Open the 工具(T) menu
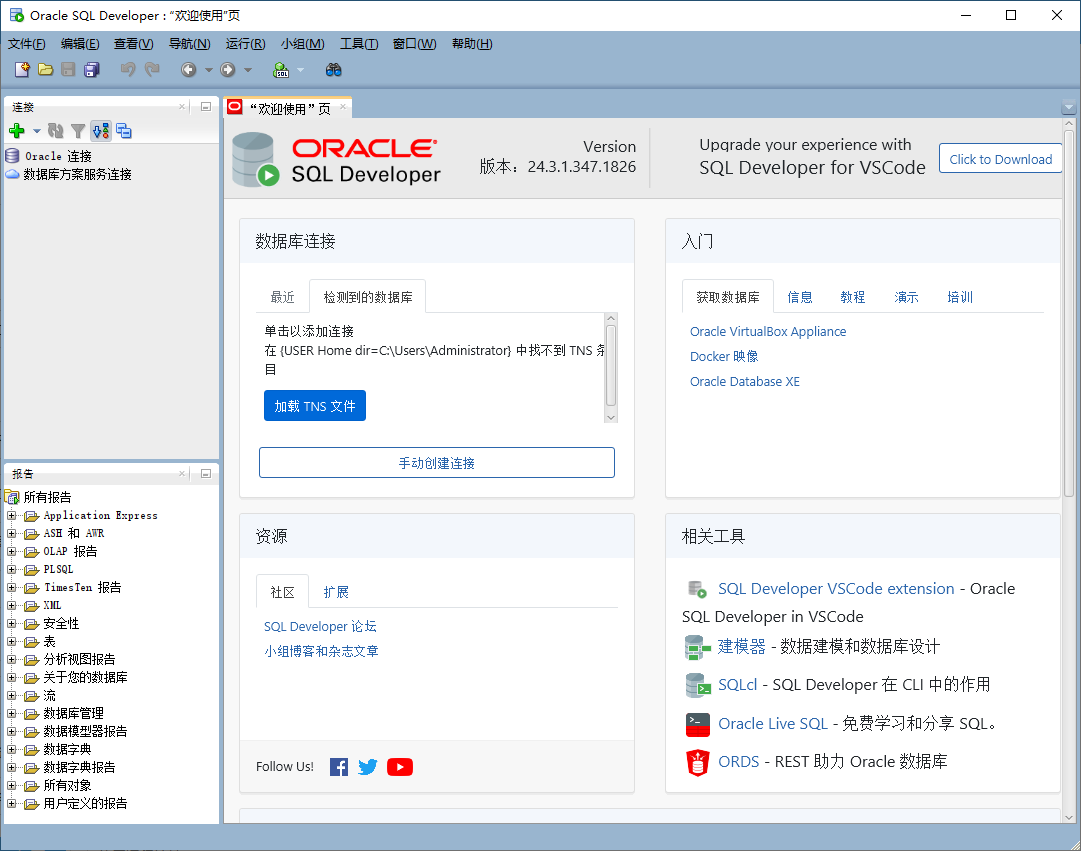1081x851 pixels. tap(359, 43)
